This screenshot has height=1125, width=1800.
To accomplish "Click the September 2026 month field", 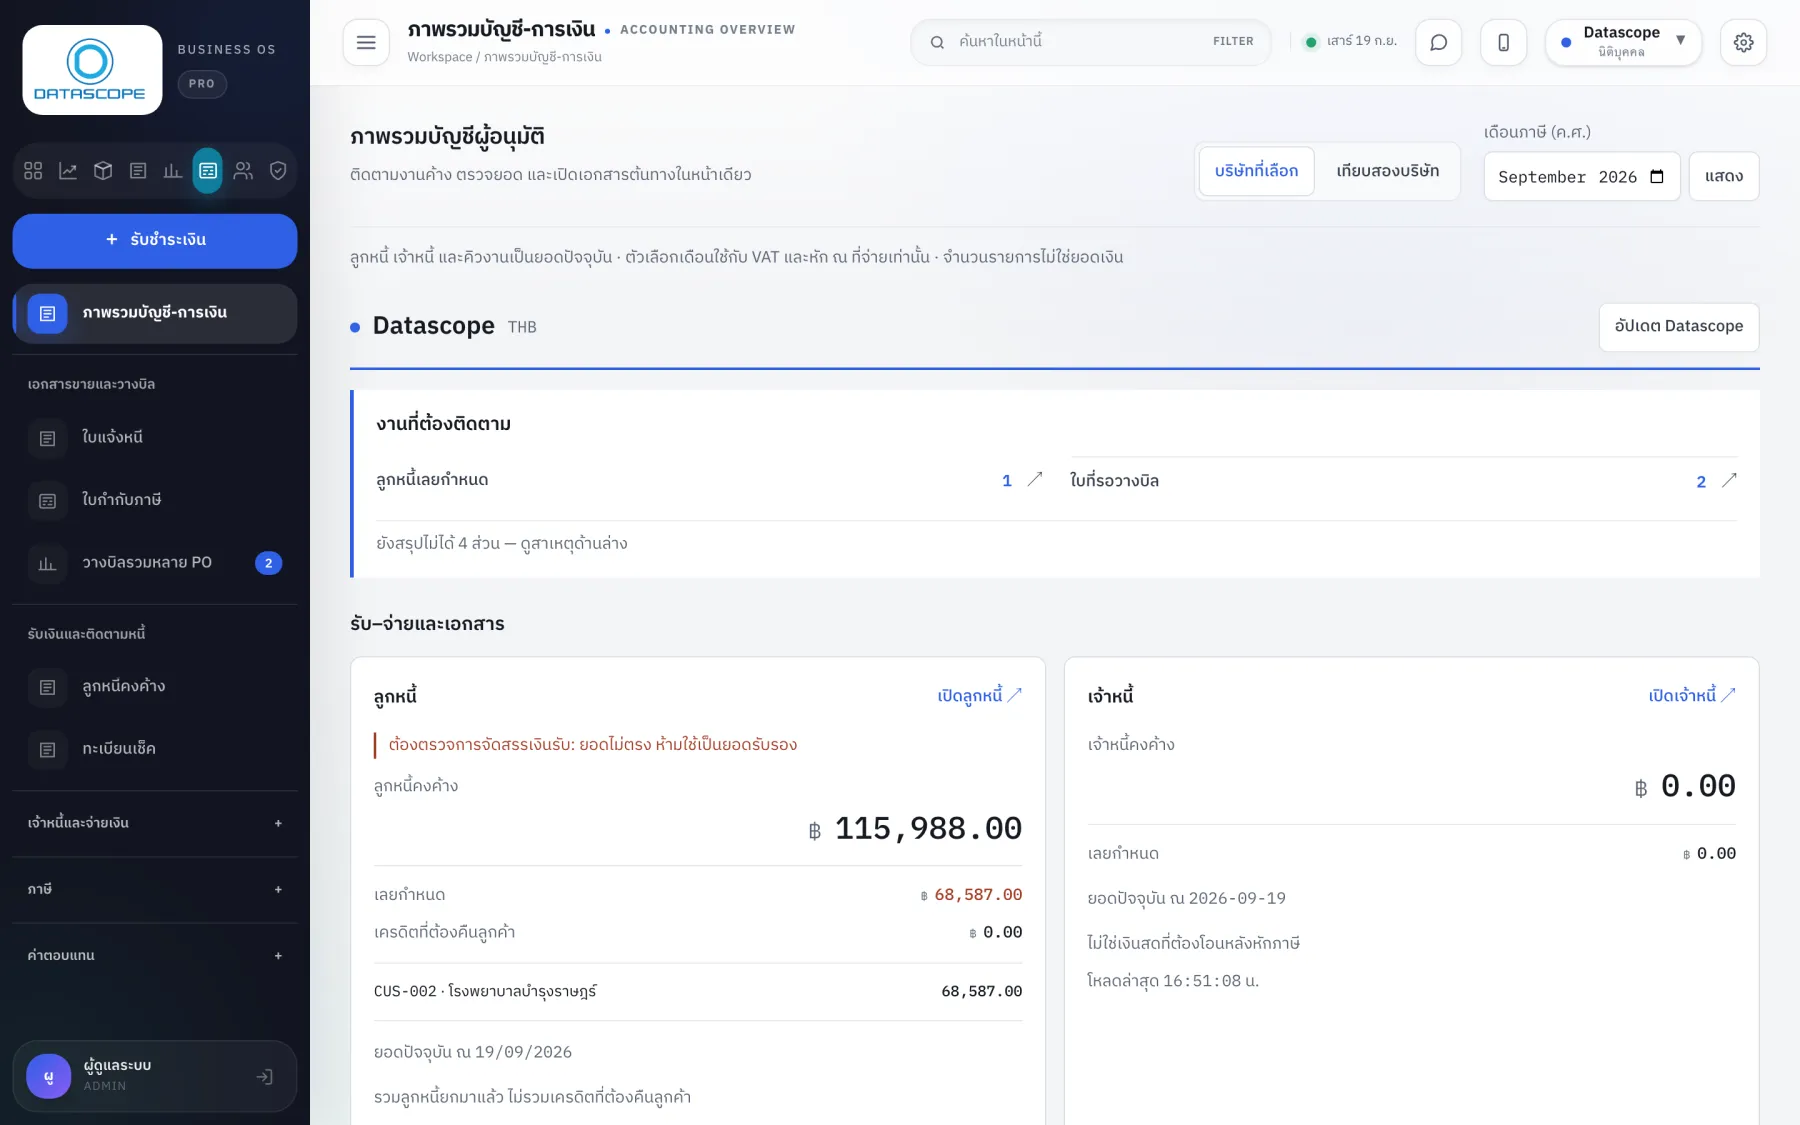I will [1582, 176].
